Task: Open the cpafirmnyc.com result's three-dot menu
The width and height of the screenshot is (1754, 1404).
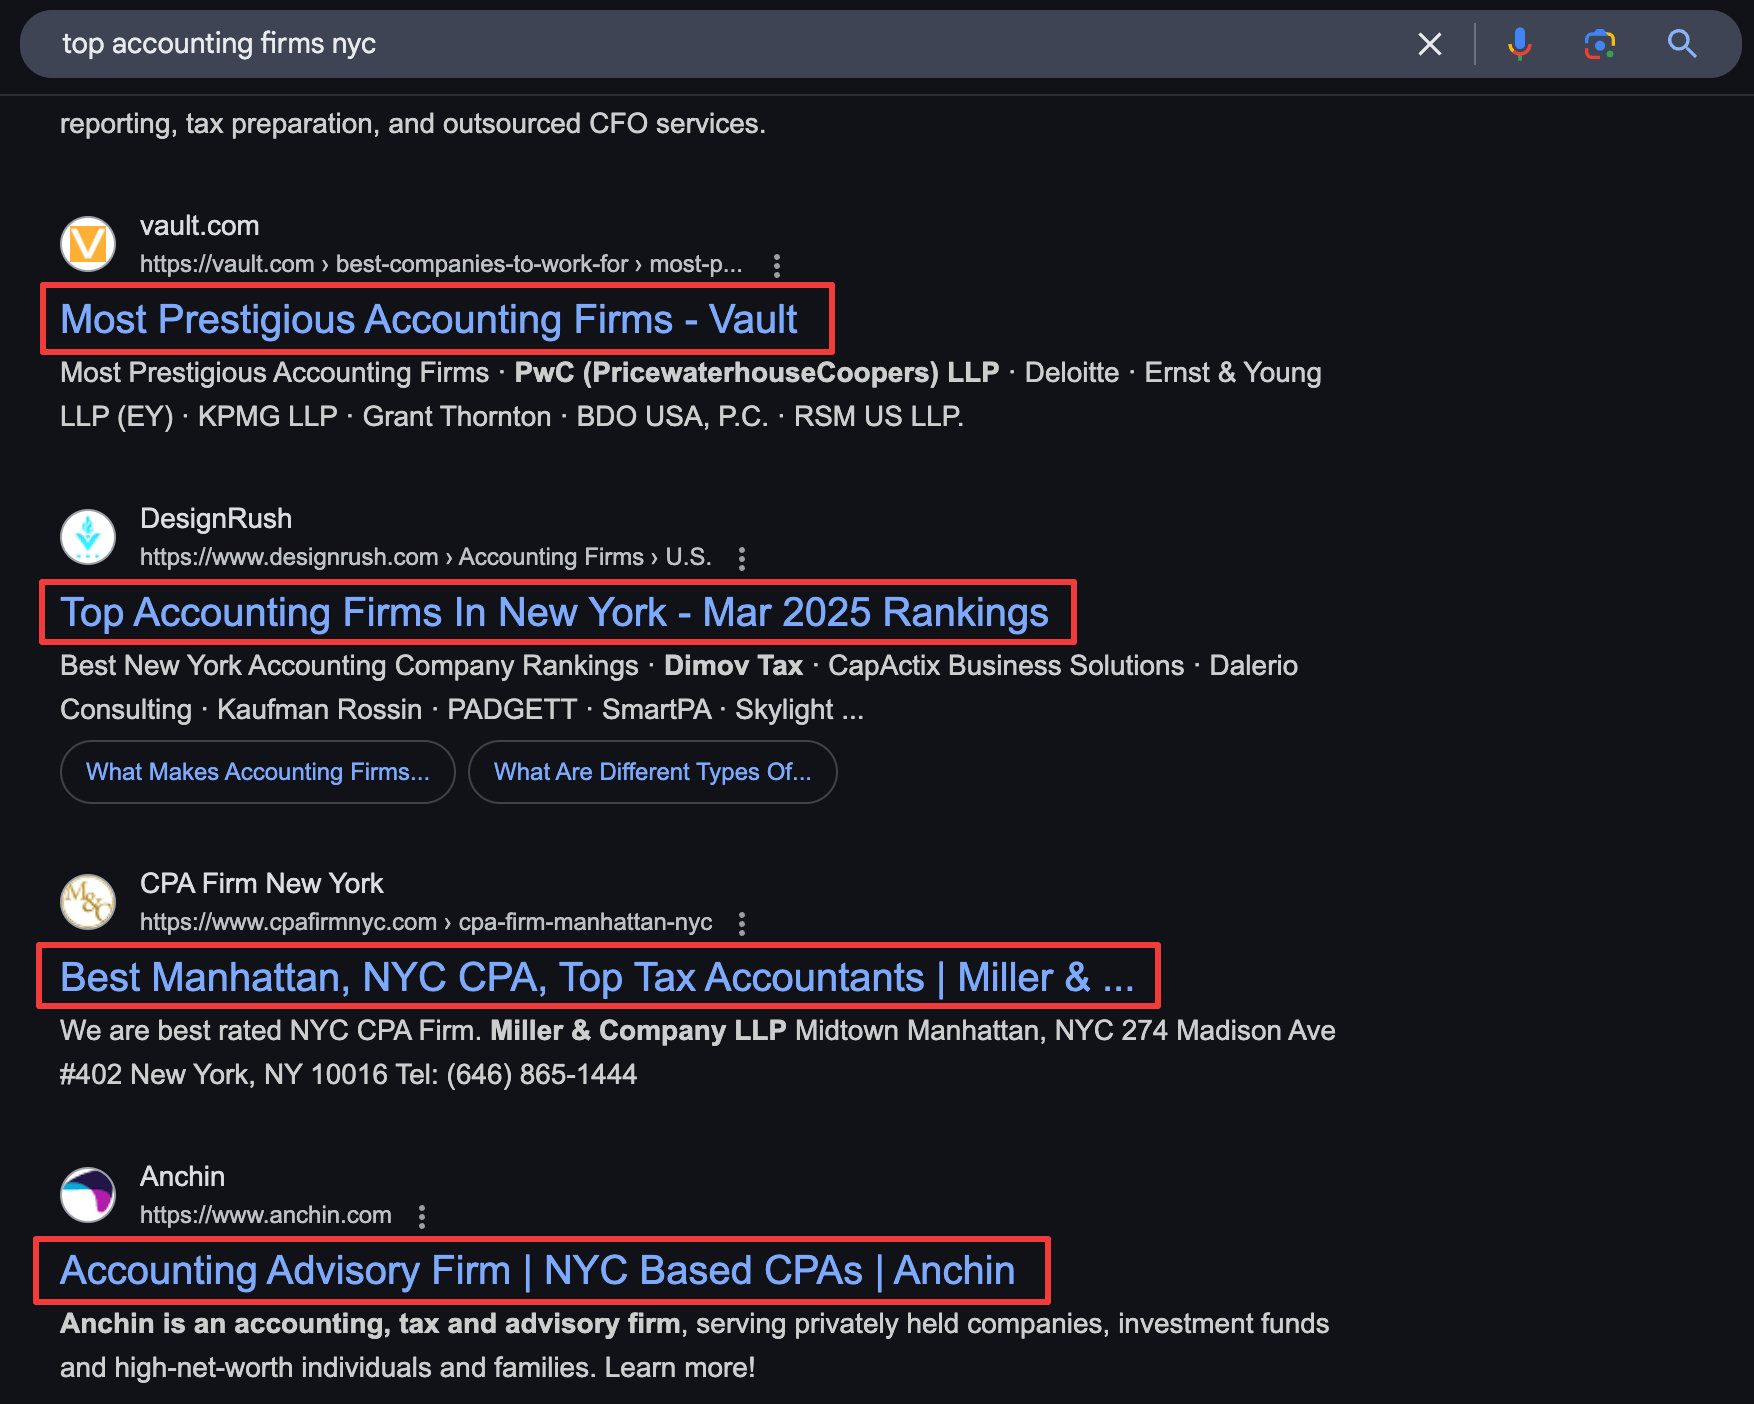Action: tap(742, 923)
